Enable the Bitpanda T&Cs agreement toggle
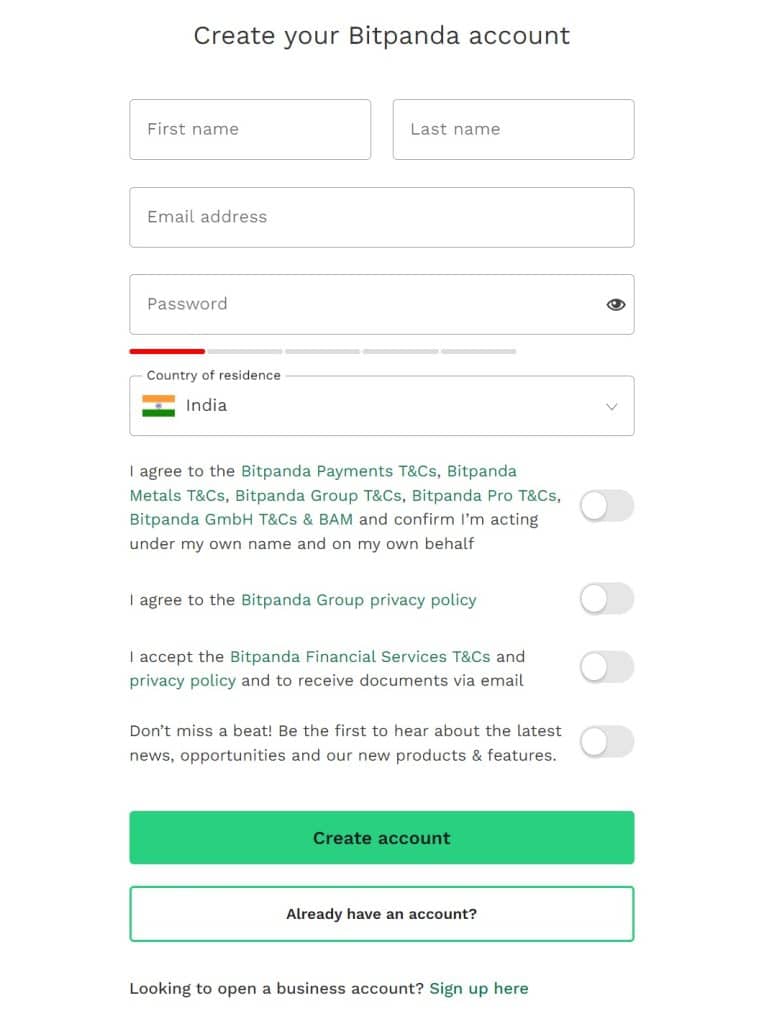The width and height of the screenshot is (764, 1024). point(606,506)
